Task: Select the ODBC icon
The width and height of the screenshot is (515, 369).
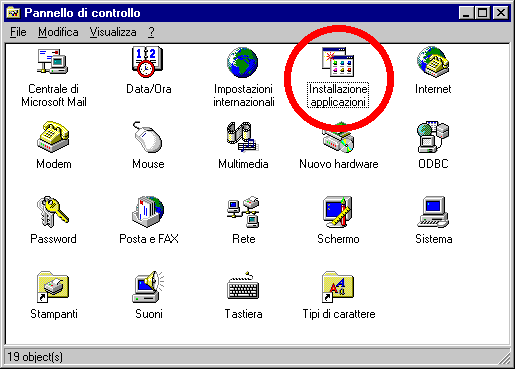Action: (433, 137)
